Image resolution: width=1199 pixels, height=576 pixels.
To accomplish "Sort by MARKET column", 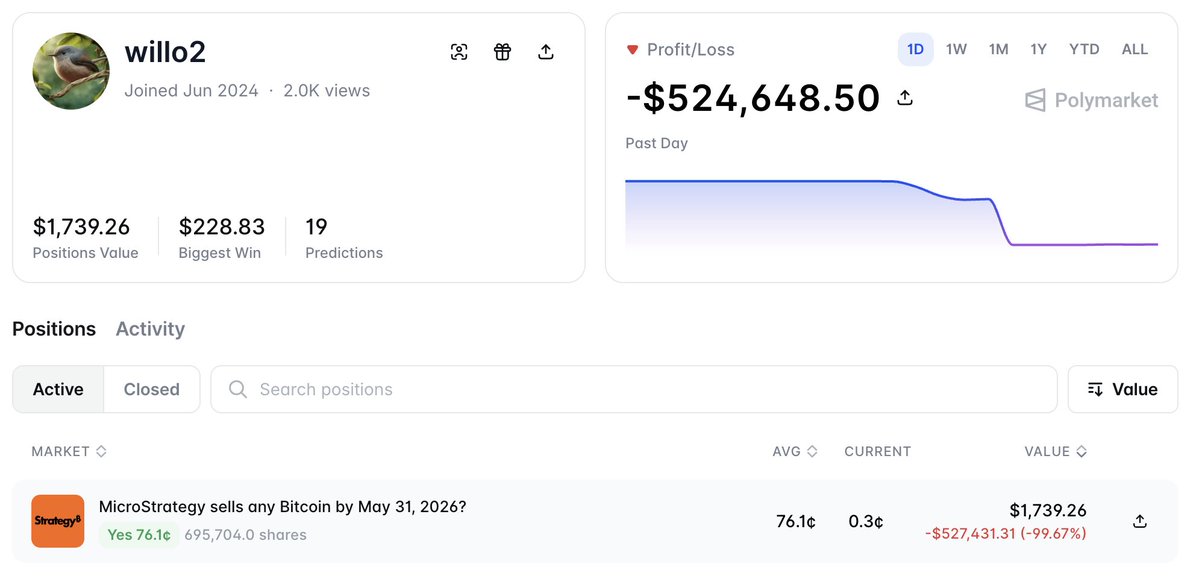I will [x=69, y=451].
